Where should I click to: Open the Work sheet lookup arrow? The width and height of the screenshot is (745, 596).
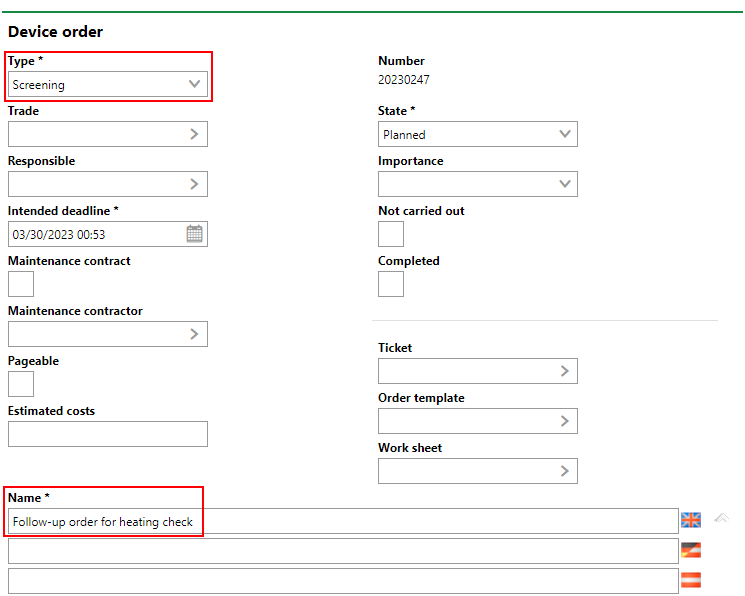564,471
